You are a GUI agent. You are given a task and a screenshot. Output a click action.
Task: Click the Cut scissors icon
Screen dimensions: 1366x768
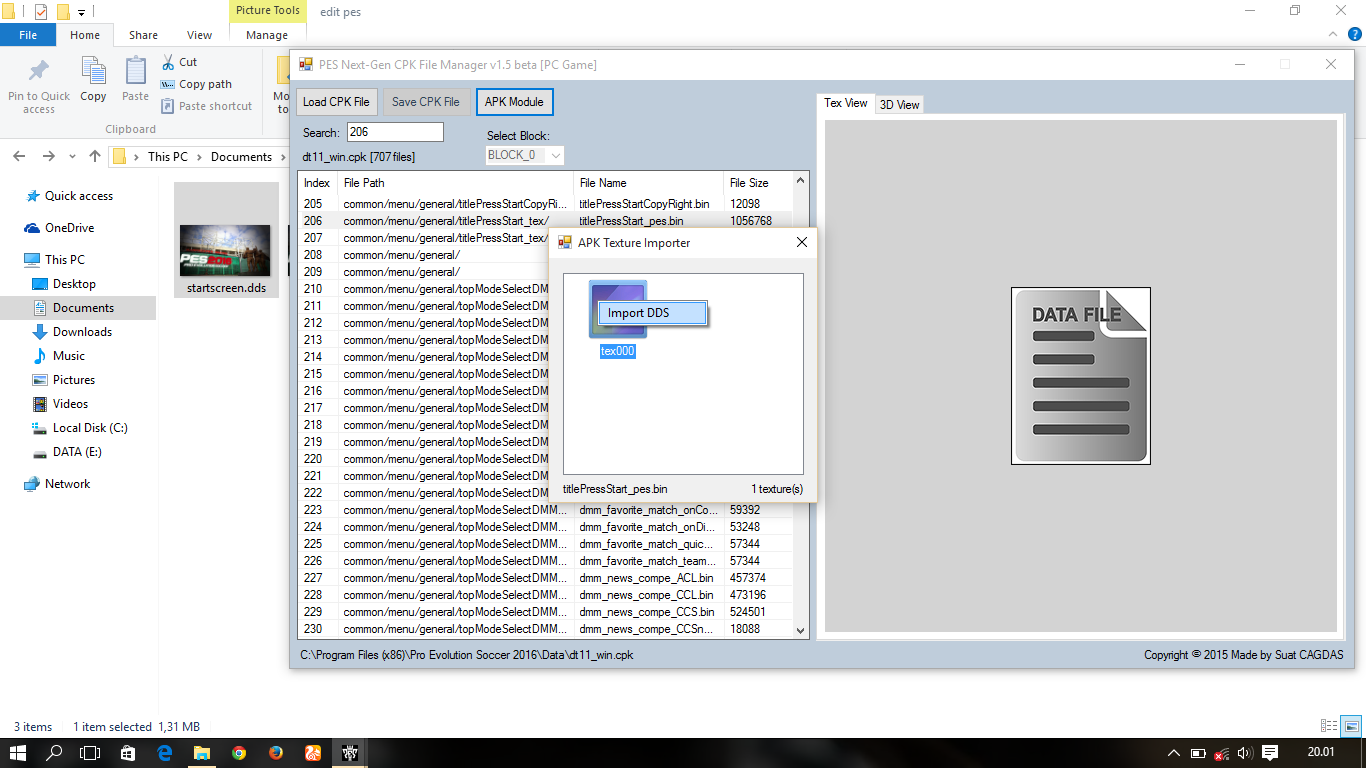click(x=167, y=62)
